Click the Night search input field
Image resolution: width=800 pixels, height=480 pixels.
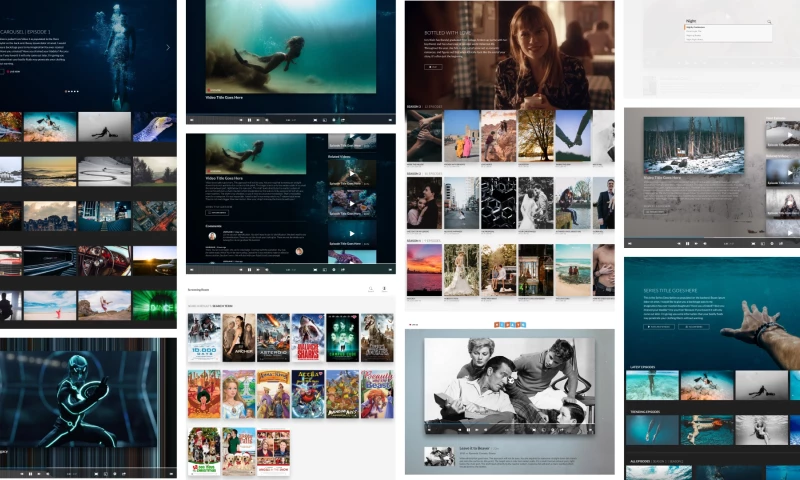pyautogui.click(x=728, y=21)
